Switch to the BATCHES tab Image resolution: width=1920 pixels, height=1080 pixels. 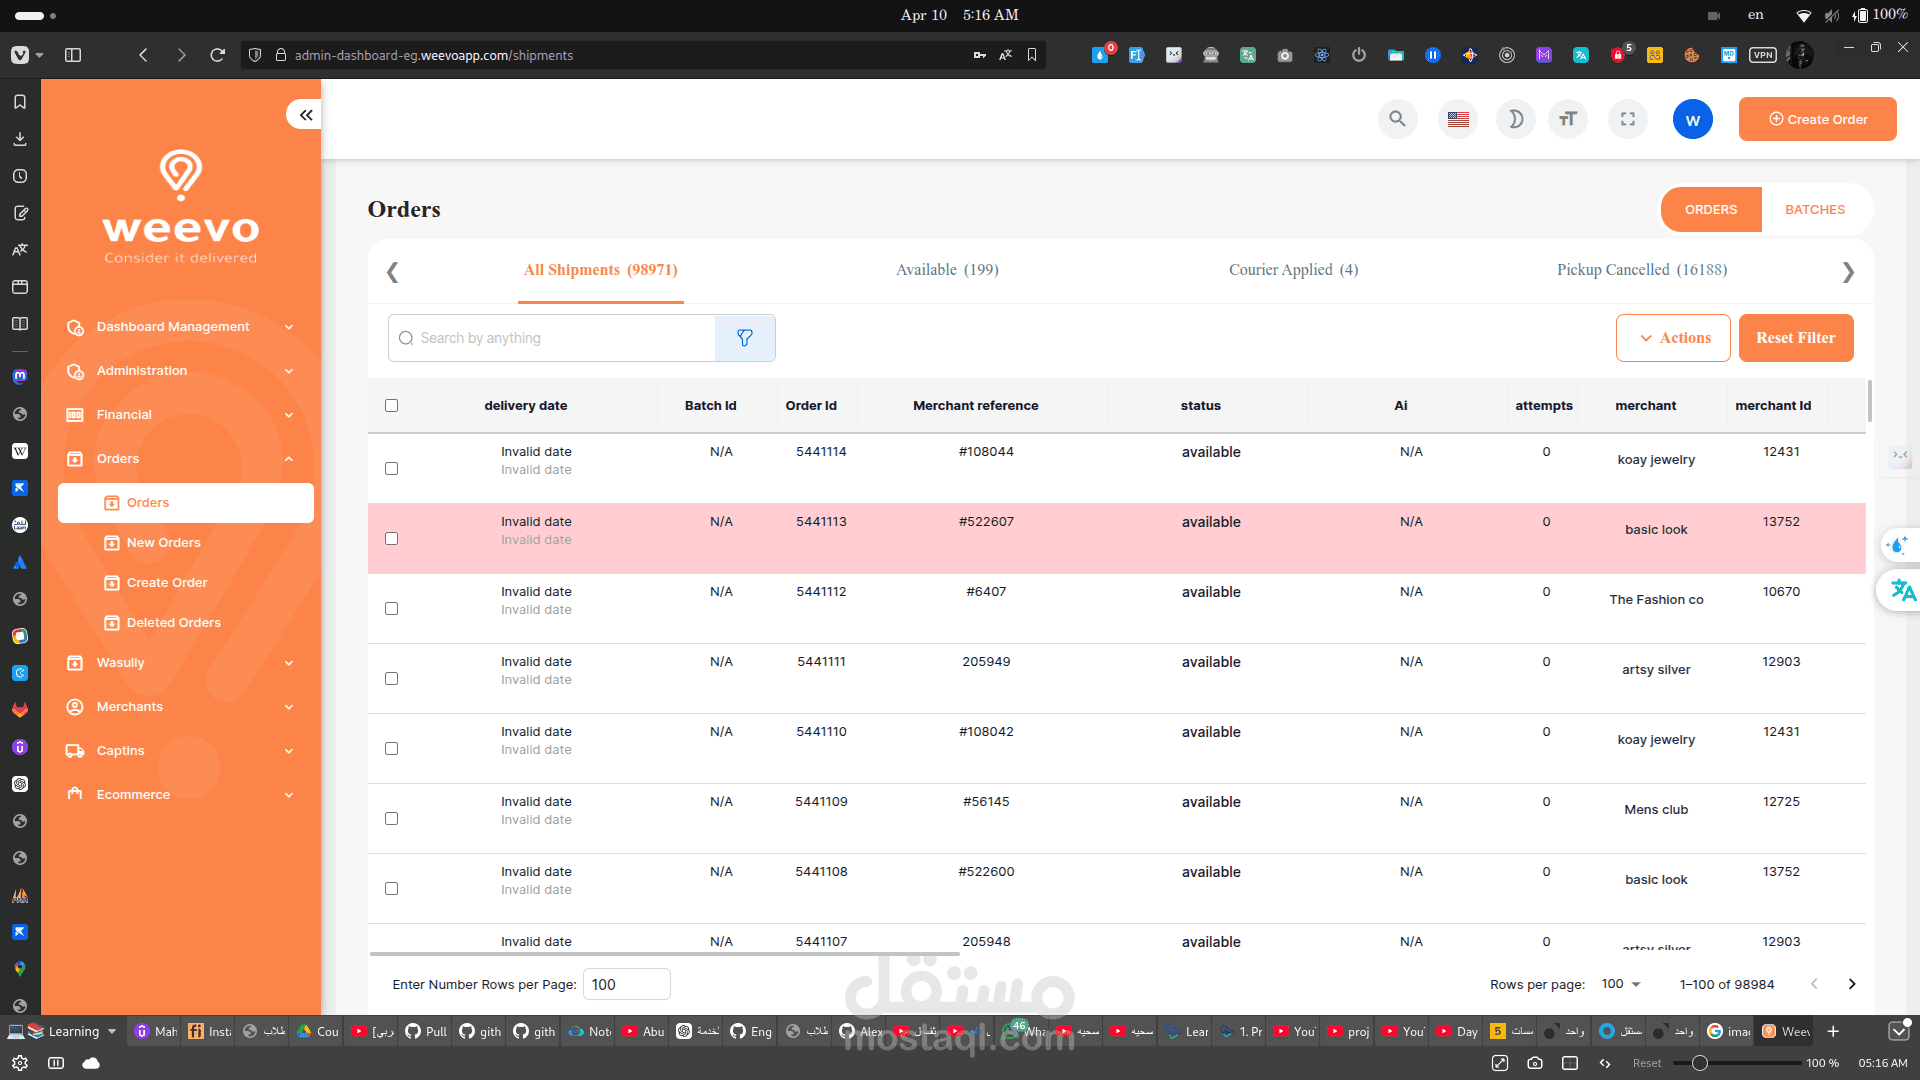pyautogui.click(x=1814, y=209)
